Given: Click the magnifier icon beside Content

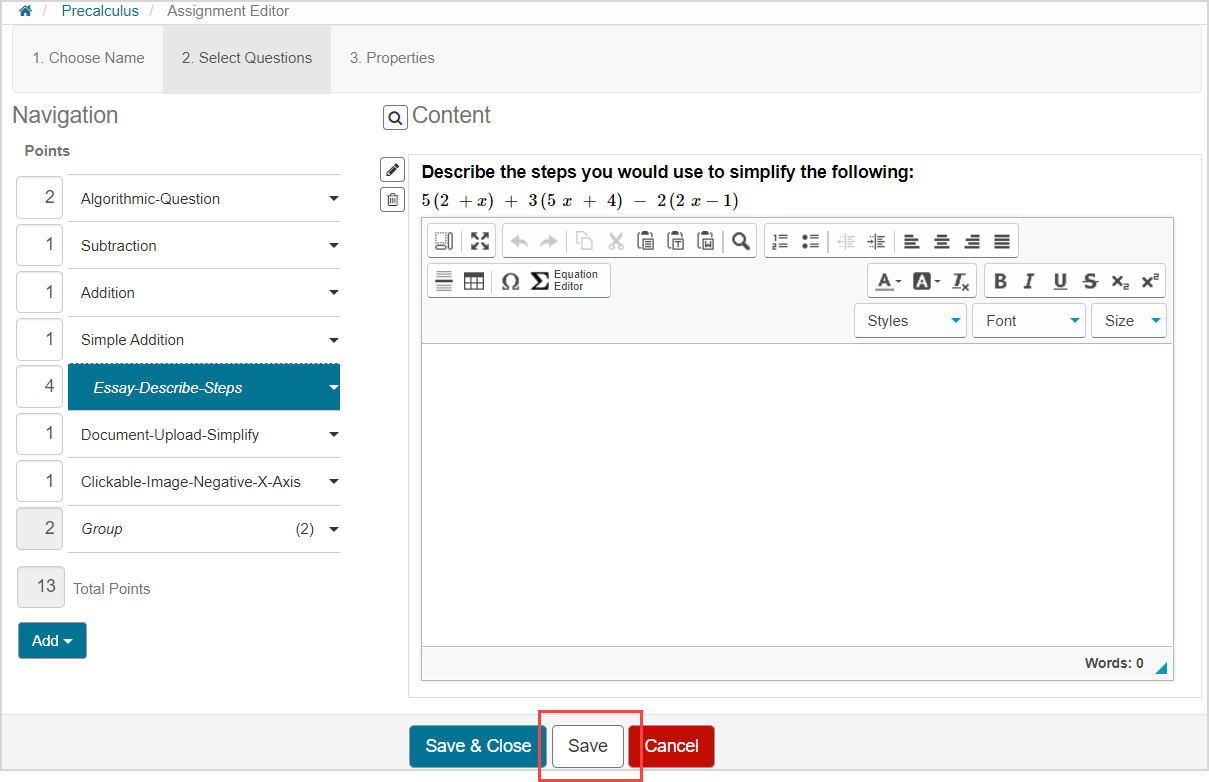Looking at the screenshot, I should pos(395,118).
